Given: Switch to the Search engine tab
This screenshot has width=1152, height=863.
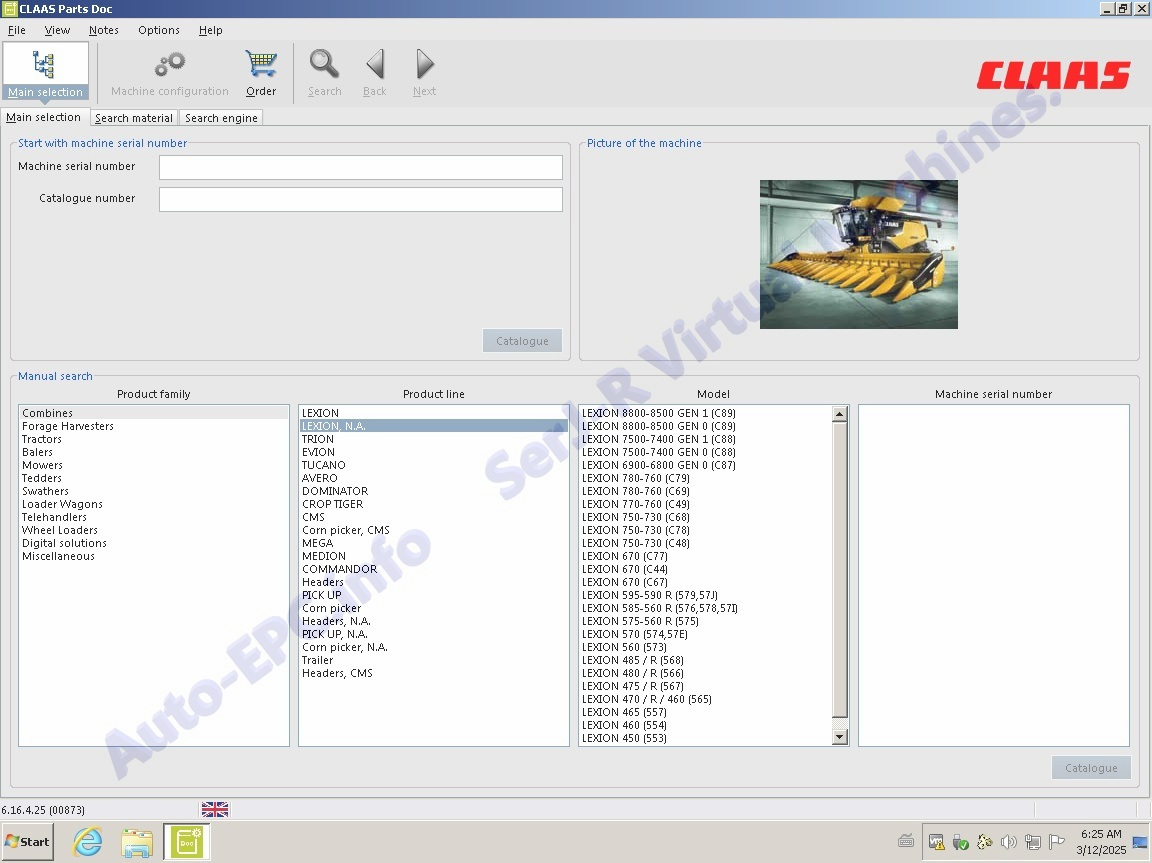Looking at the screenshot, I should (221, 118).
